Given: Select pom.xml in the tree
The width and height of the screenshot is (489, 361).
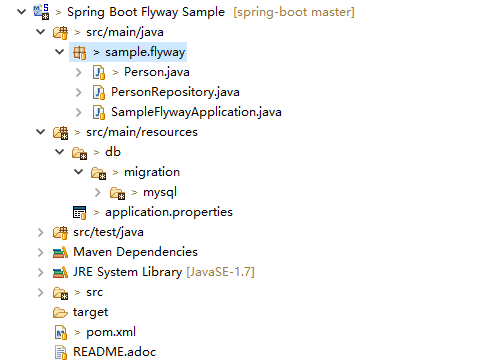Looking at the screenshot, I should 111,332.
